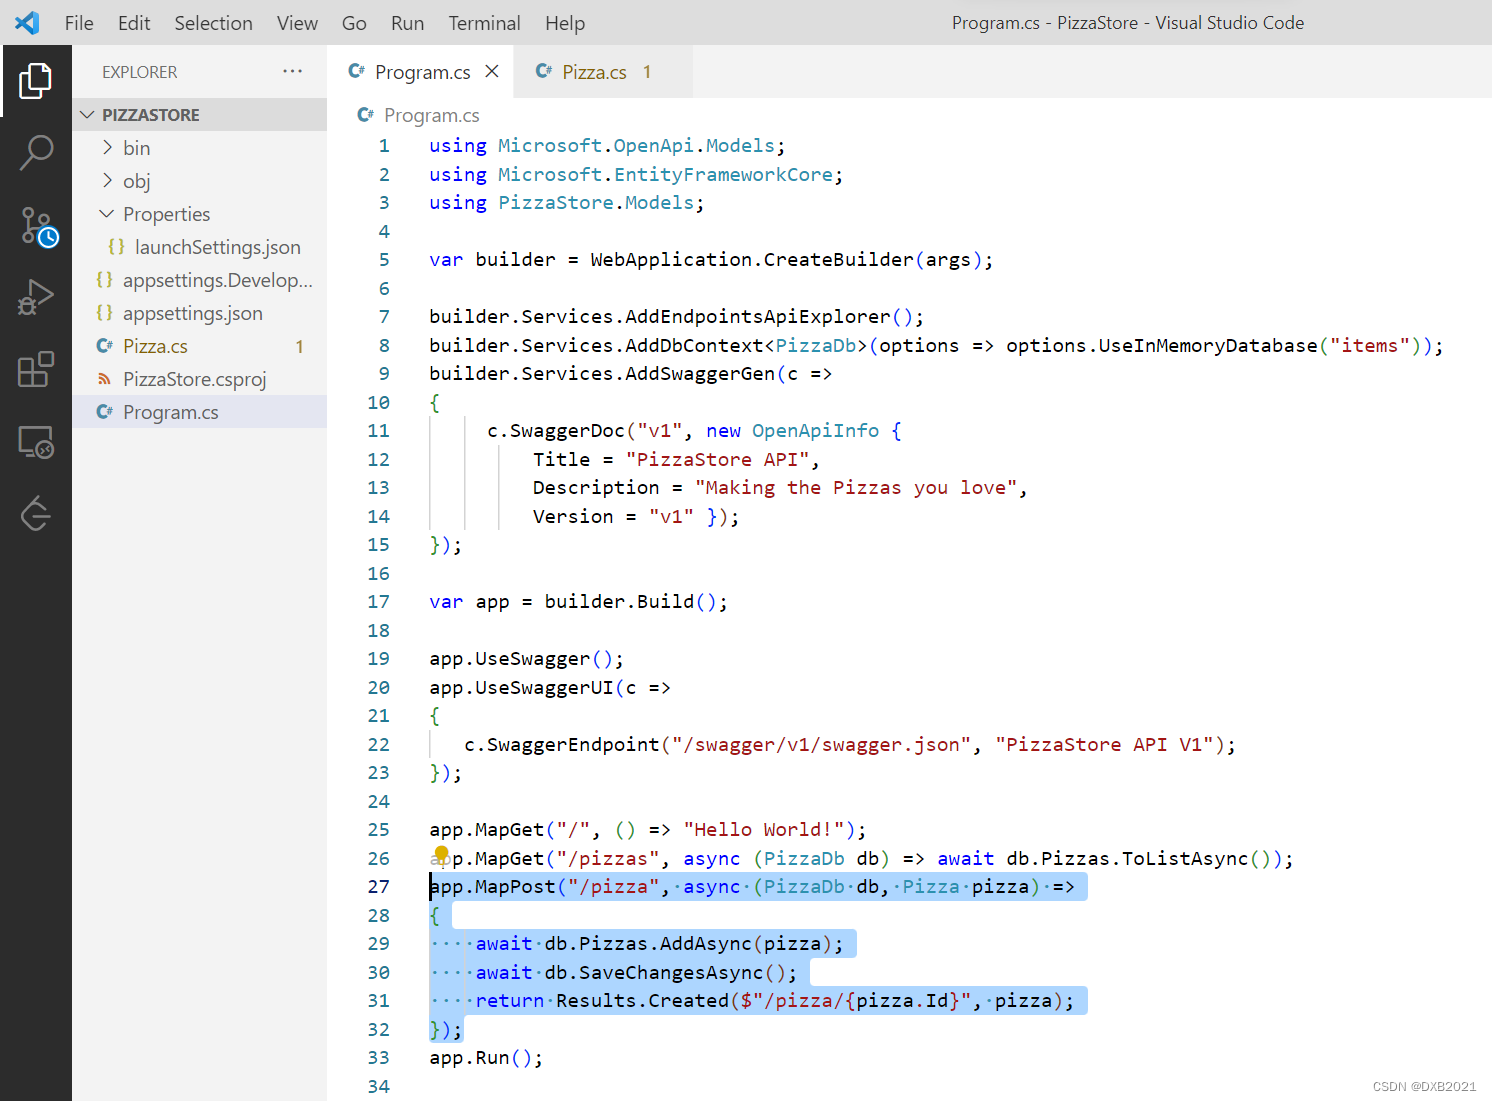Click JSON icon beside appsettings.Development file
Viewport: 1492px width, 1101px height.
104,280
